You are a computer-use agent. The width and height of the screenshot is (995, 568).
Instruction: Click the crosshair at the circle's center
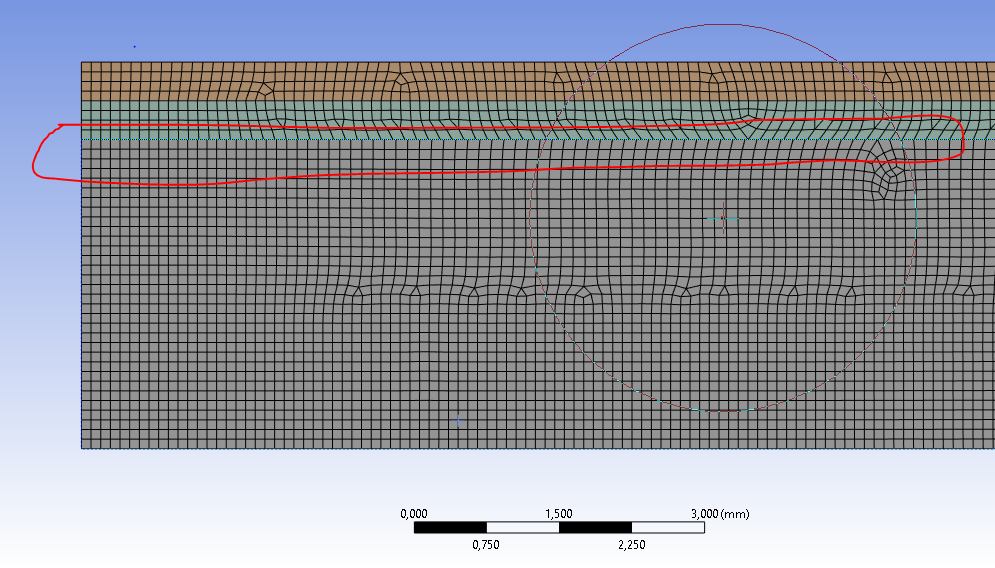pyautogui.click(x=723, y=218)
